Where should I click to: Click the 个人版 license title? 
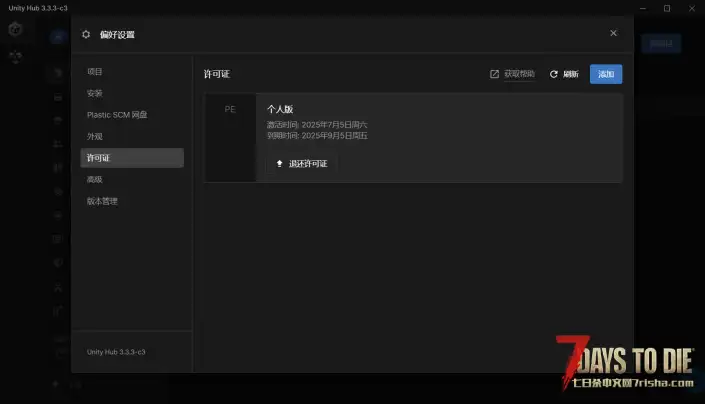[x=280, y=109]
